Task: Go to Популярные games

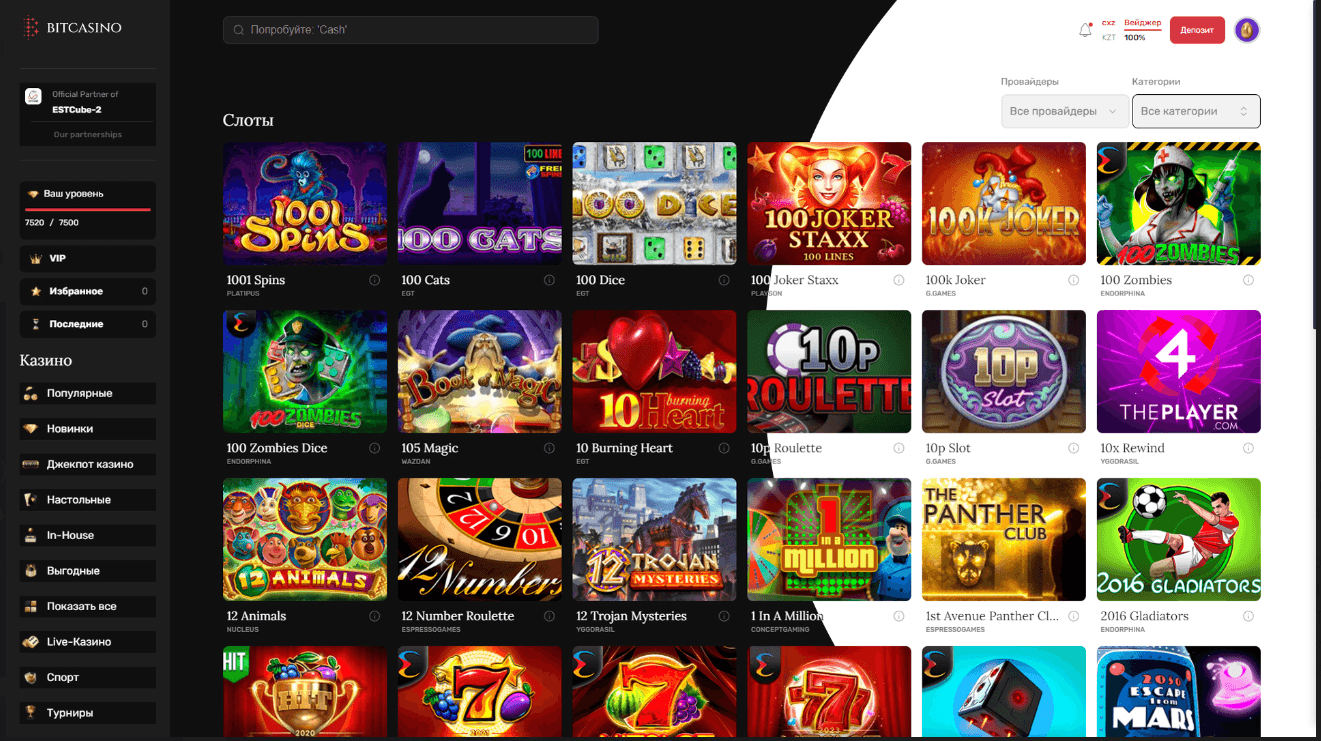Action: pyautogui.click(x=88, y=393)
